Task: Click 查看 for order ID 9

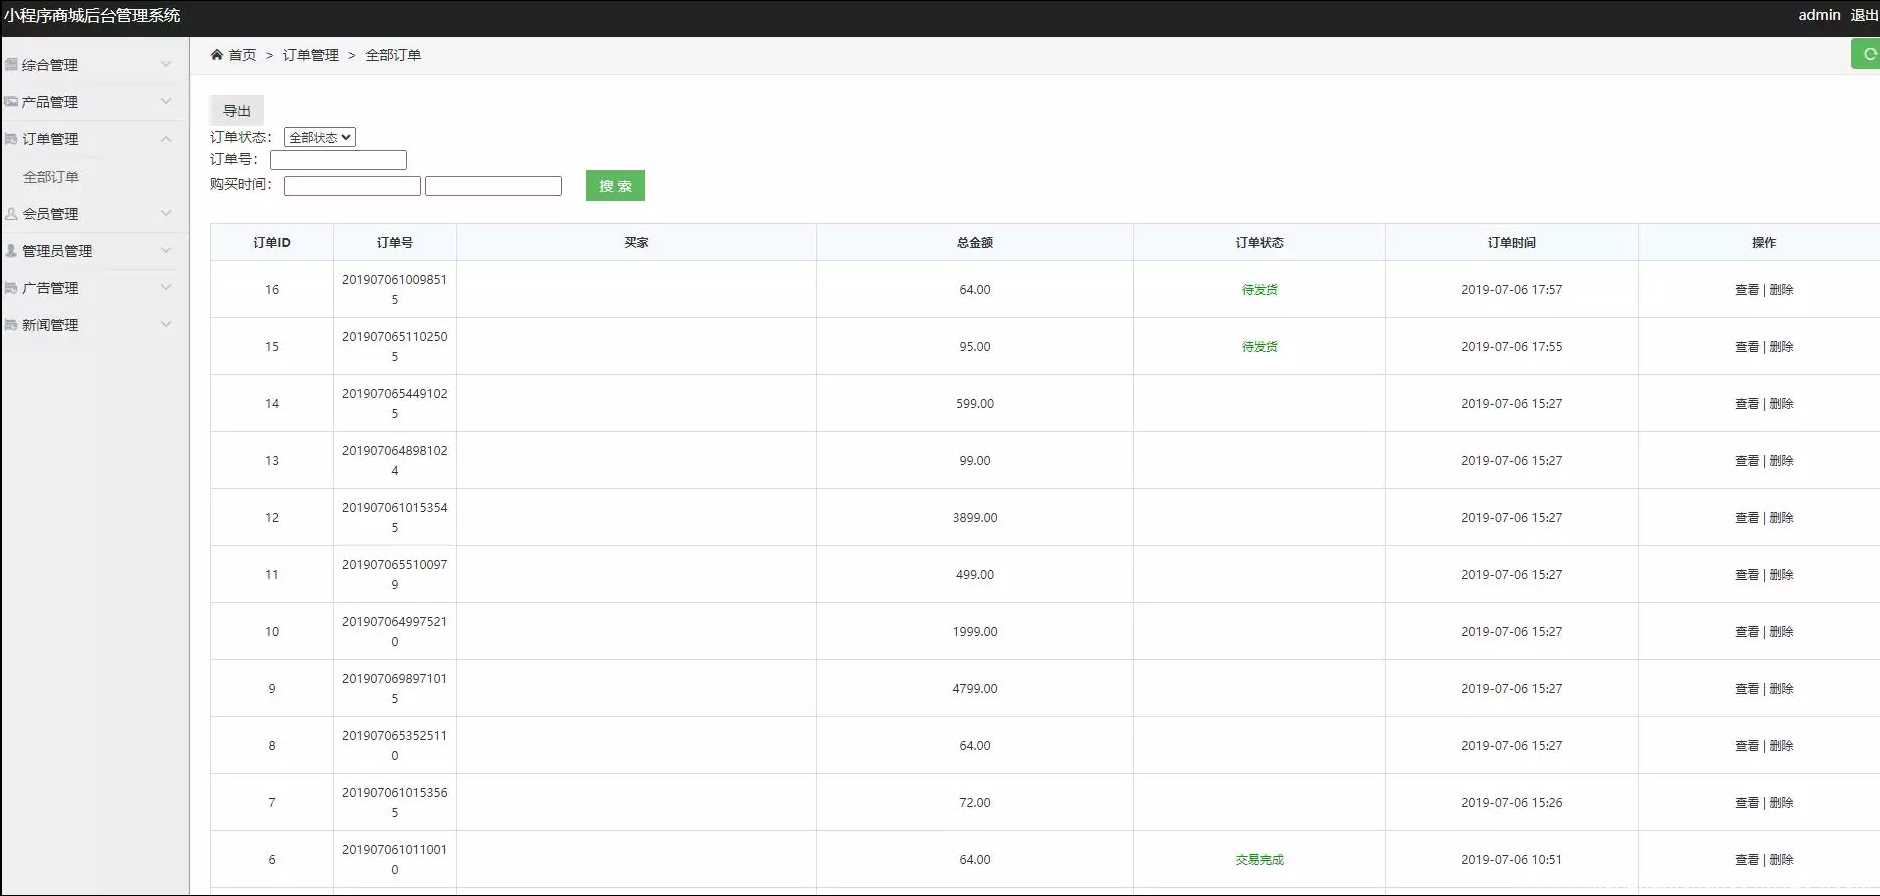Action: pyautogui.click(x=1747, y=689)
